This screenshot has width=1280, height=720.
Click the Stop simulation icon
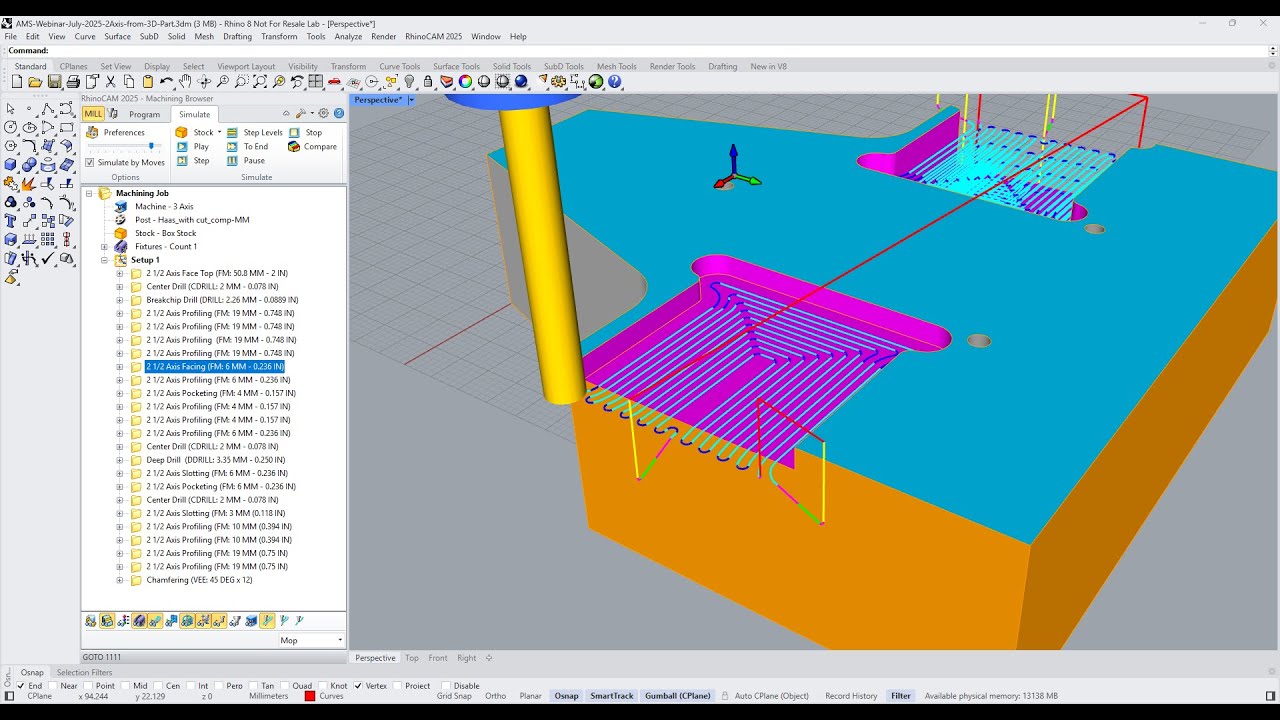pyautogui.click(x=294, y=133)
